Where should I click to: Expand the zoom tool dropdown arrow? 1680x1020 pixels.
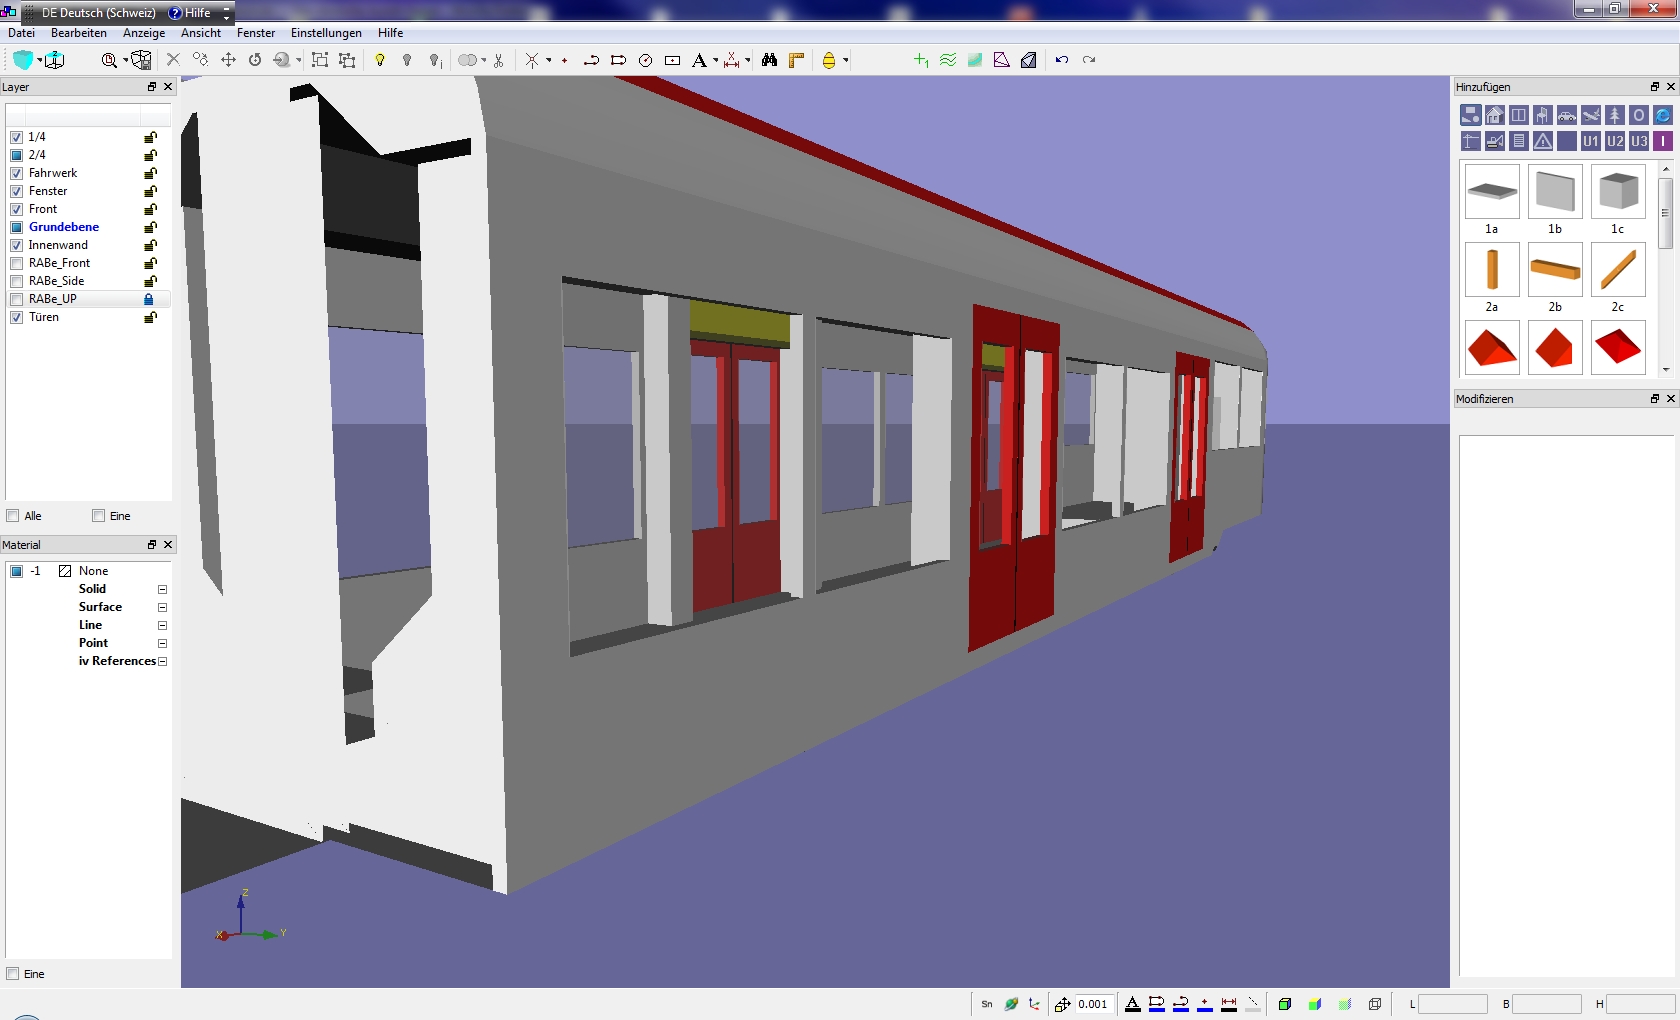pos(125,60)
